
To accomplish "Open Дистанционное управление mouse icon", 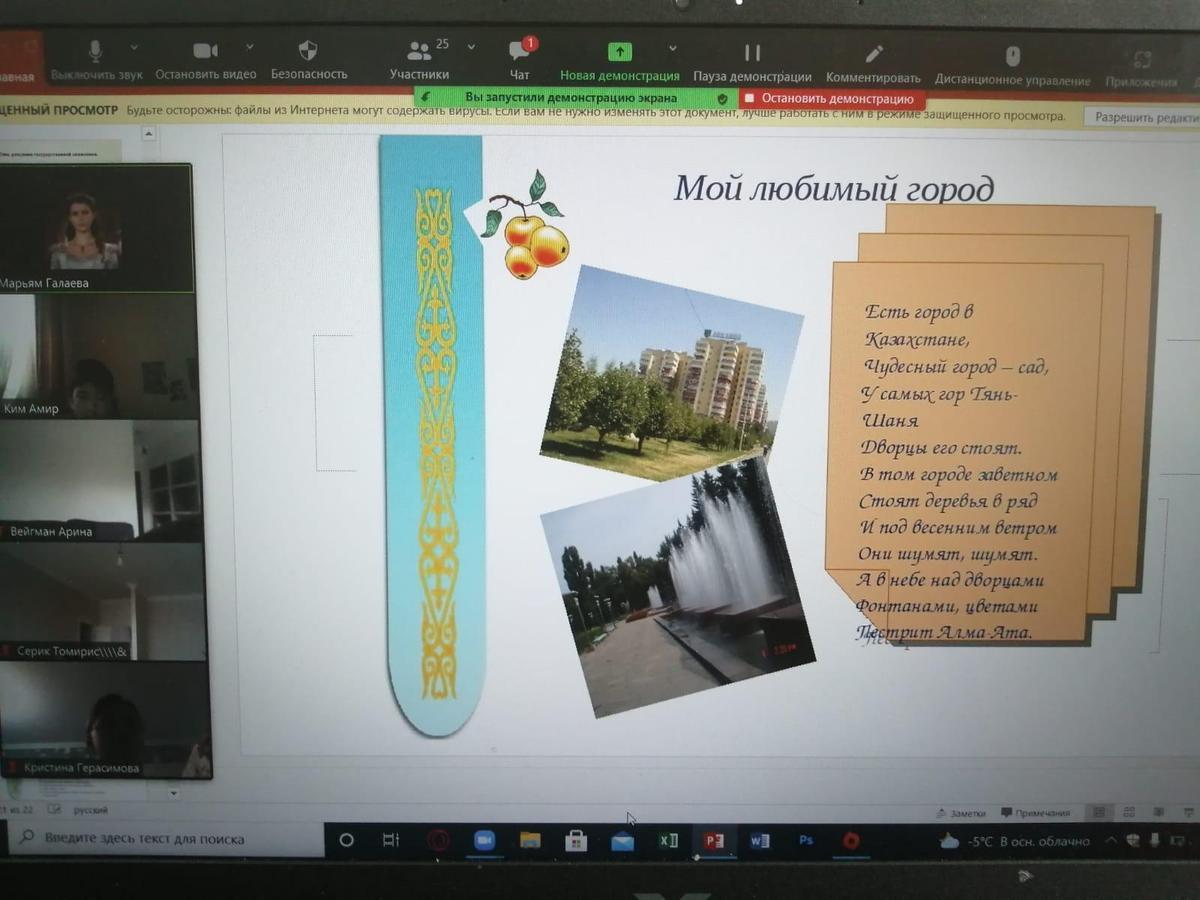I will click(x=1012, y=56).
